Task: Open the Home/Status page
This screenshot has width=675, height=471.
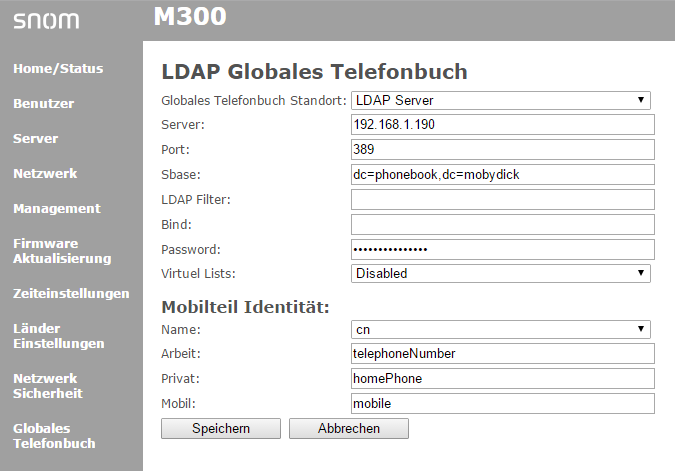Action: [x=58, y=69]
